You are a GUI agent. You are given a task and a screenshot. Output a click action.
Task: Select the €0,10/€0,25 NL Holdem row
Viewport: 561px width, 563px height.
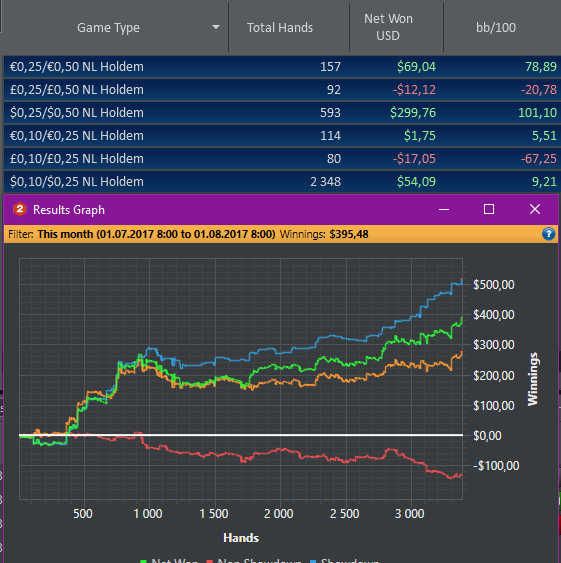[x=282, y=136]
